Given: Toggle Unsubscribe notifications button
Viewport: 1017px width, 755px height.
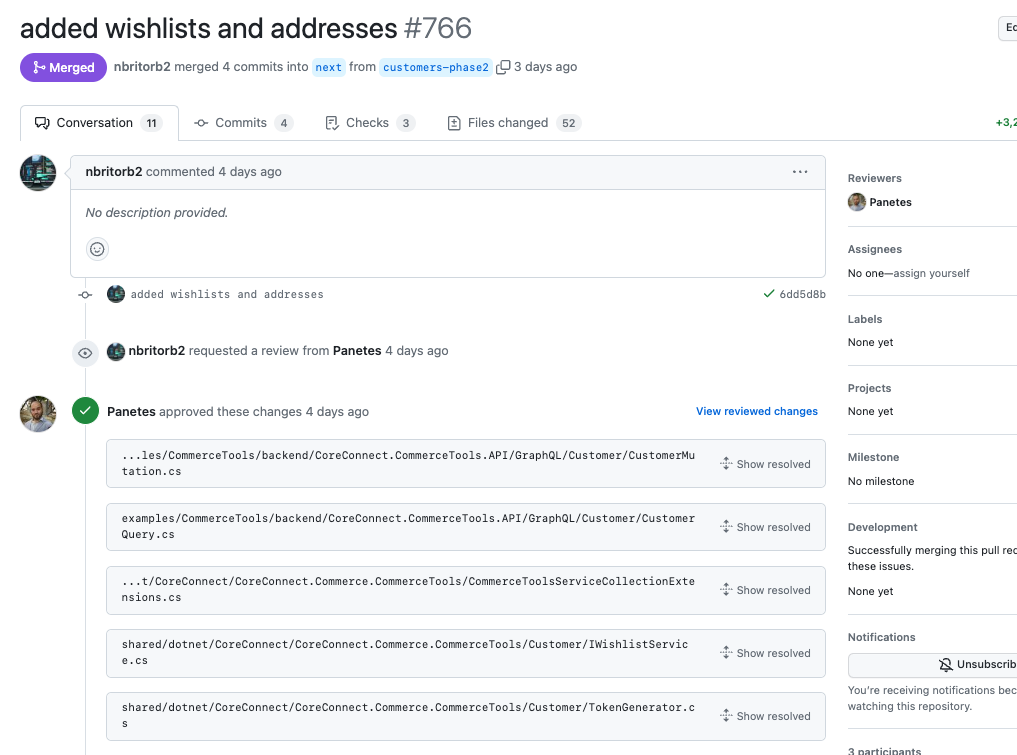Looking at the screenshot, I should (975, 665).
